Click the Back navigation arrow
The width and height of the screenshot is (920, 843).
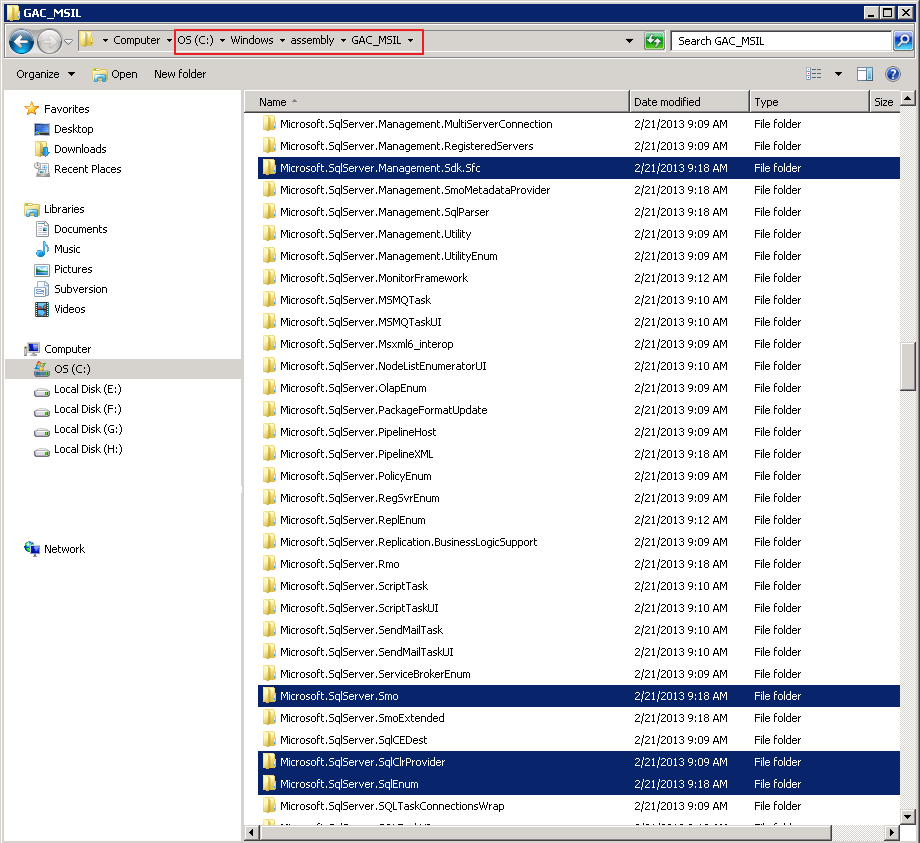22,41
